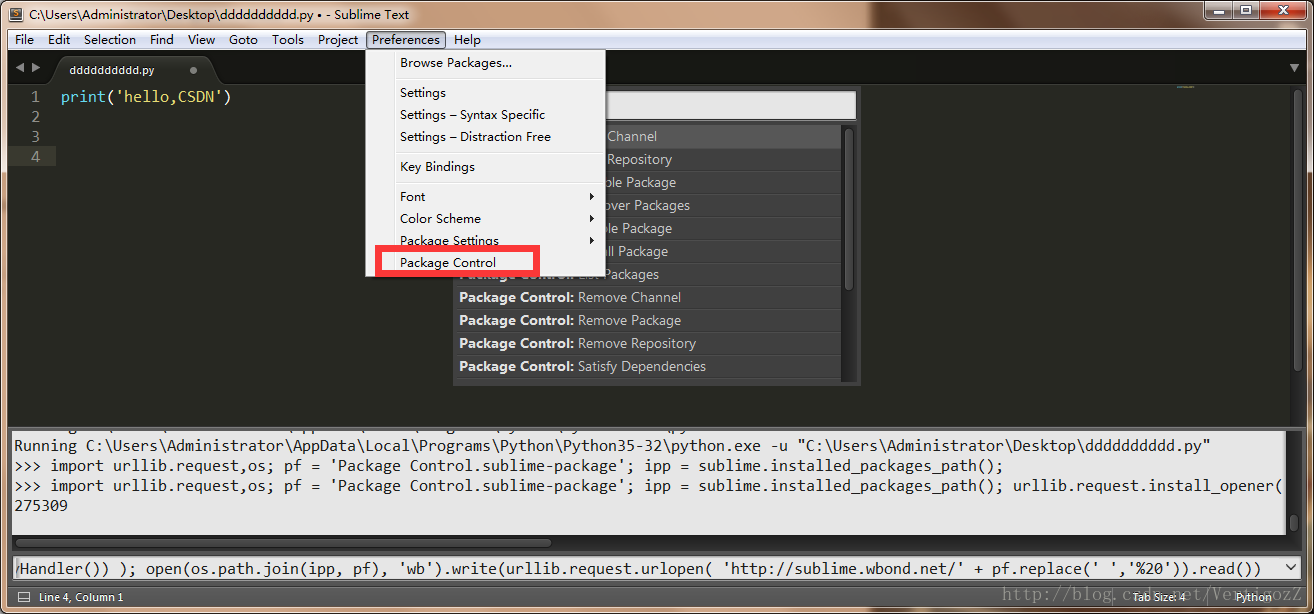Image resolution: width=1314 pixels, height=614 pixels.
Task: Select the List Packages palette entry
Action: point(723,274)
